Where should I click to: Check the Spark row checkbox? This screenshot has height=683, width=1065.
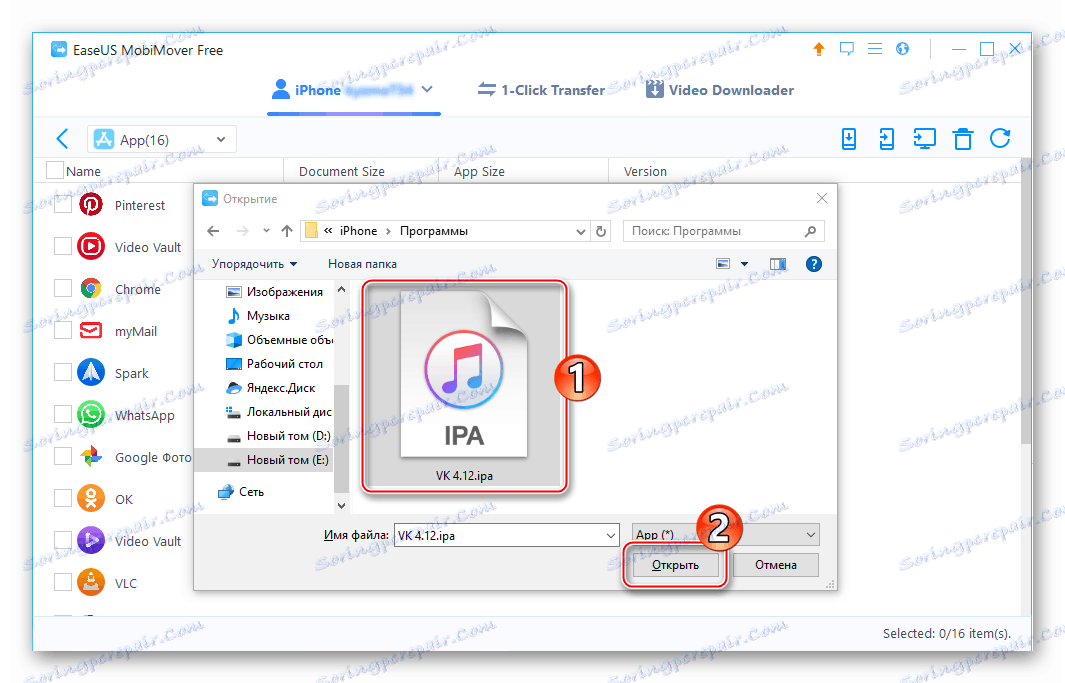[62, 372]
